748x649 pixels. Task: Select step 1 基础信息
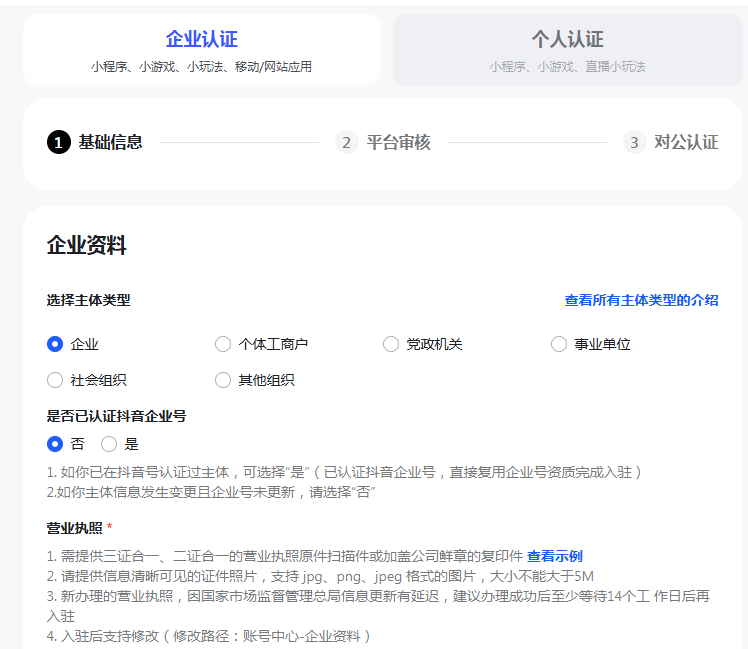(x=95, y=142)
